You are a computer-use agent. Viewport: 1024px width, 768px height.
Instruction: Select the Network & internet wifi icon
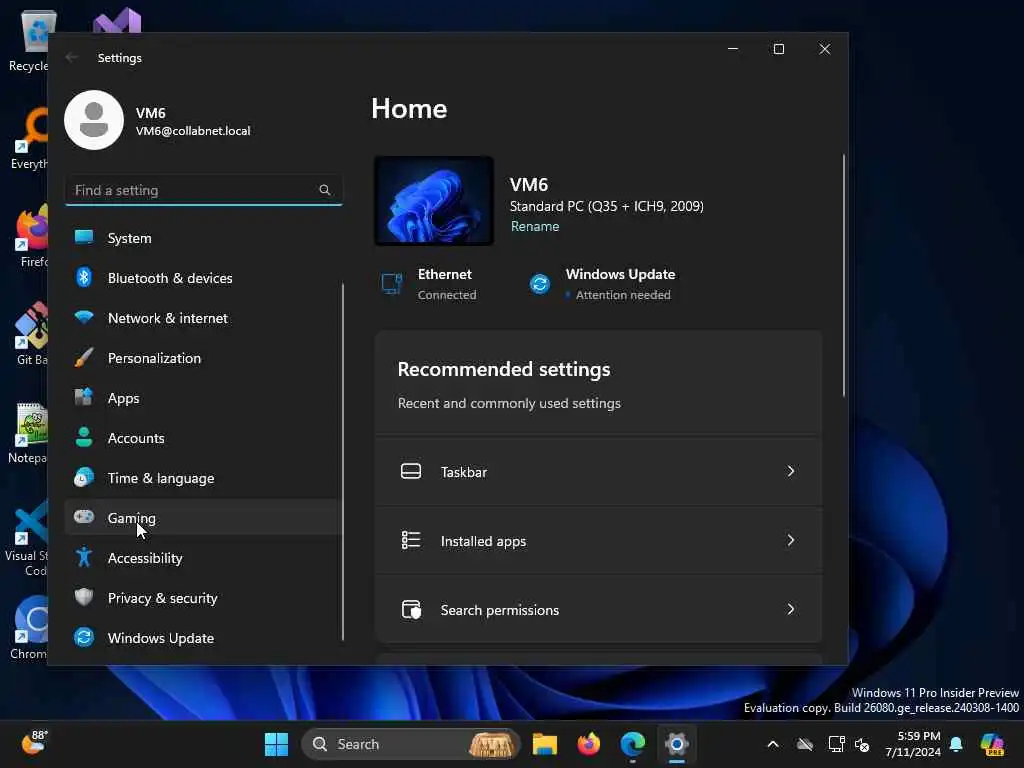(x=84, y=317)
